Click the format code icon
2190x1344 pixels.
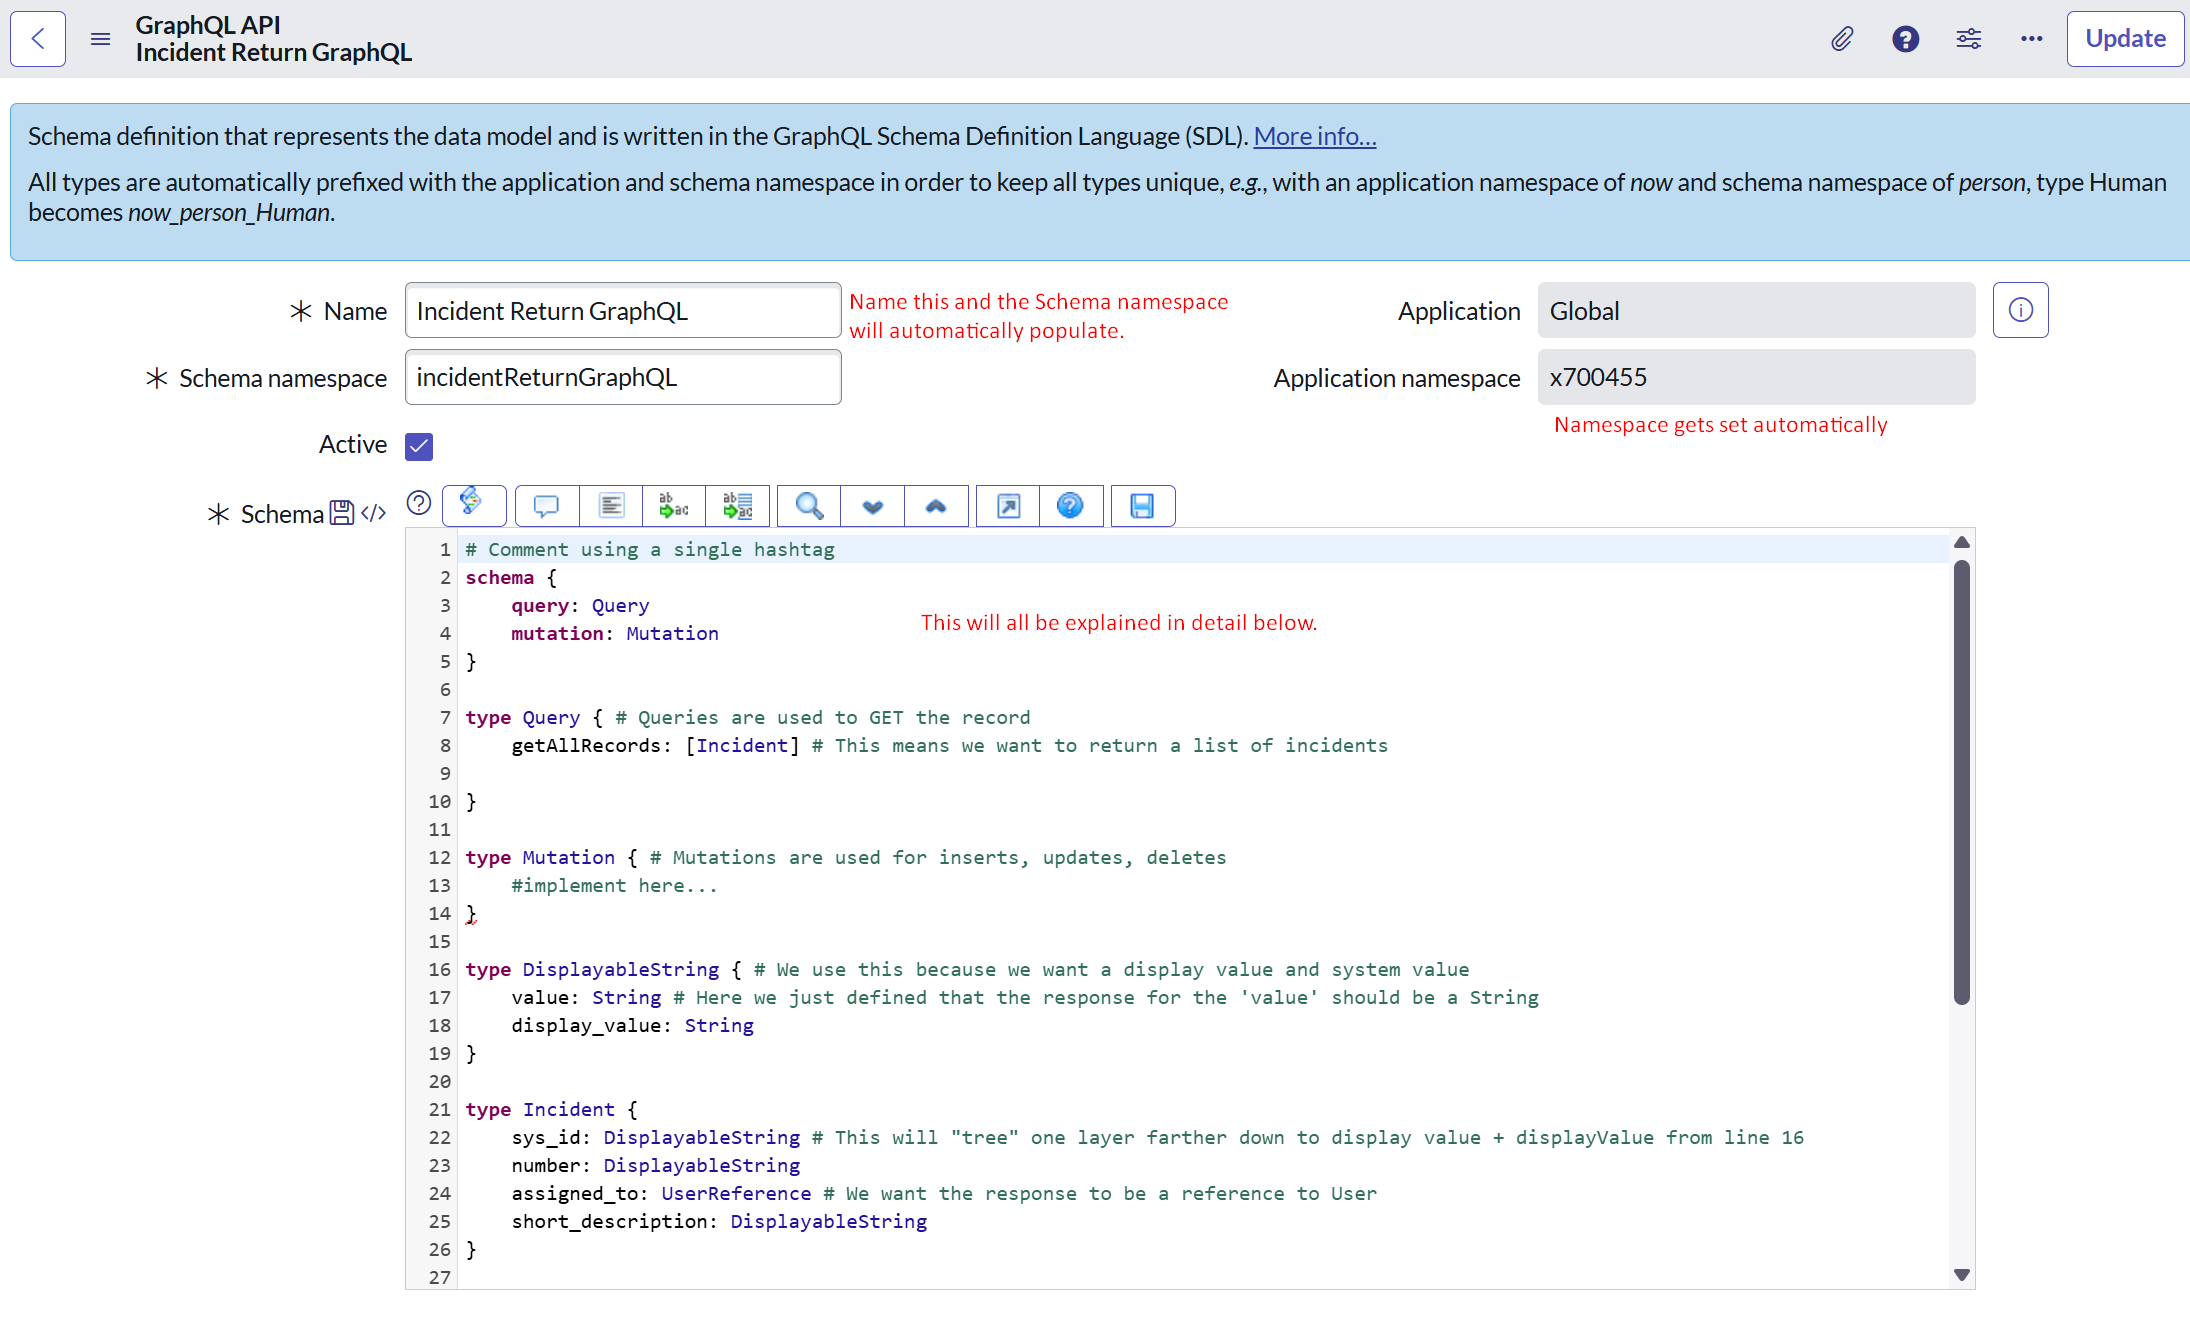pyautogui.click(x=611, y=506)
